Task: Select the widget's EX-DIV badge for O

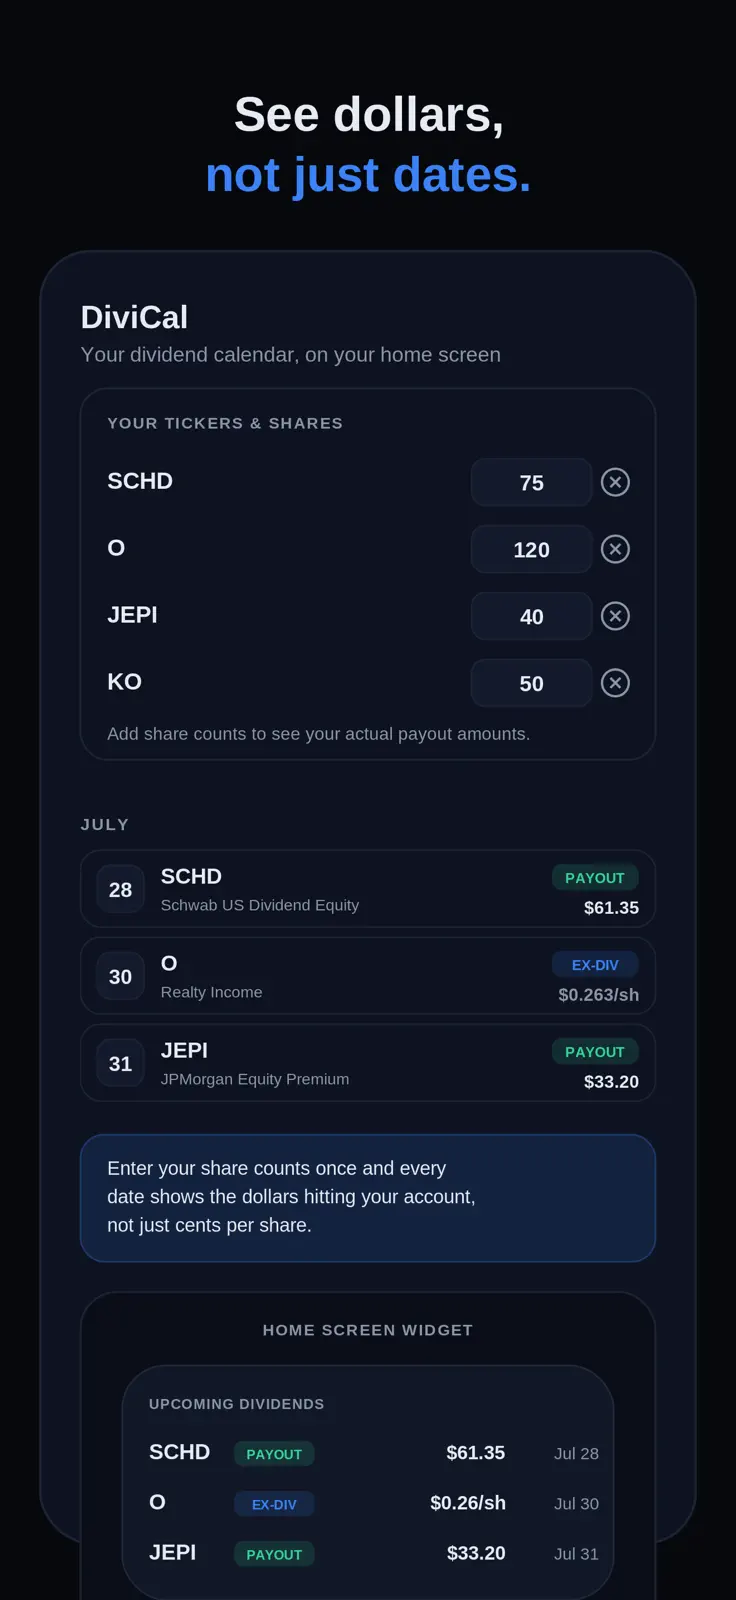Action: (x=274, y=1504)
